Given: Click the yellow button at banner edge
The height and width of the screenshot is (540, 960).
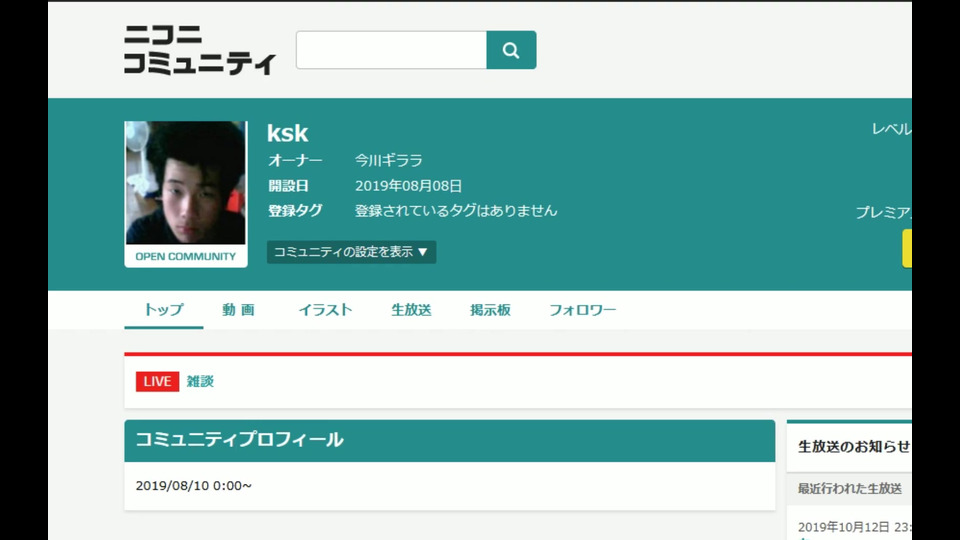Looking at the screenshot, I should click(x=907, y=249).
